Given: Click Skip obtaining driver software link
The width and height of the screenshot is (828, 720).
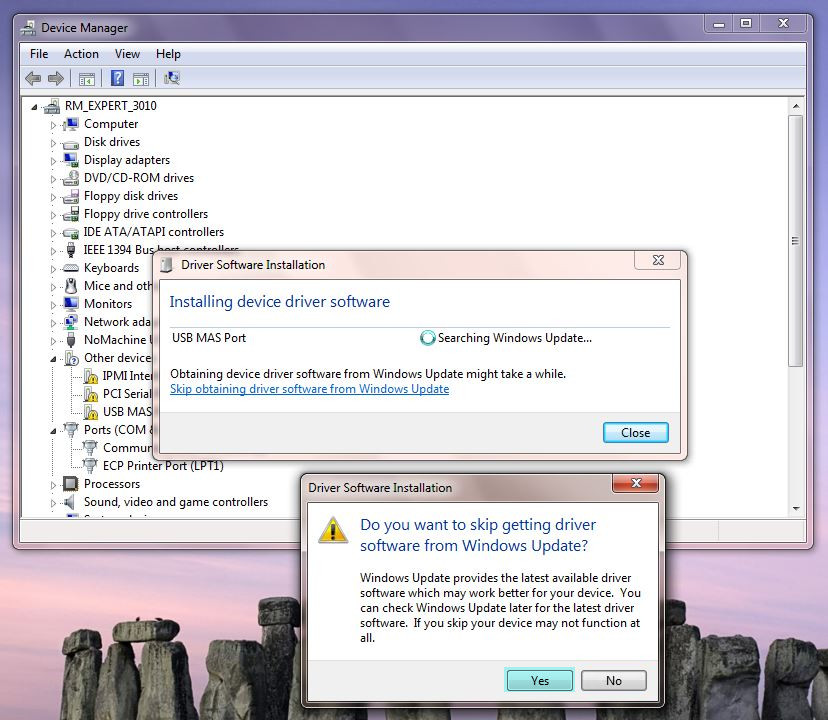Looking at the screenshot, I should pos(309,389).
